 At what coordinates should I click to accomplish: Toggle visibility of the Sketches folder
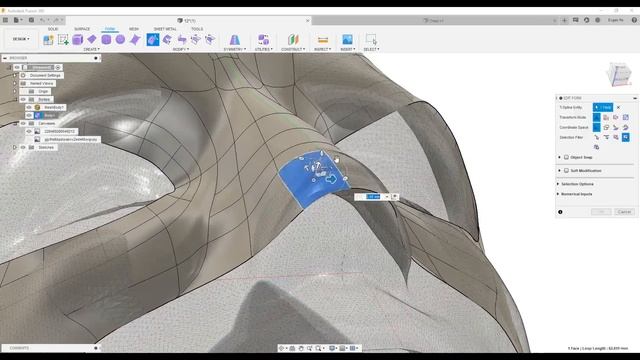23,147
